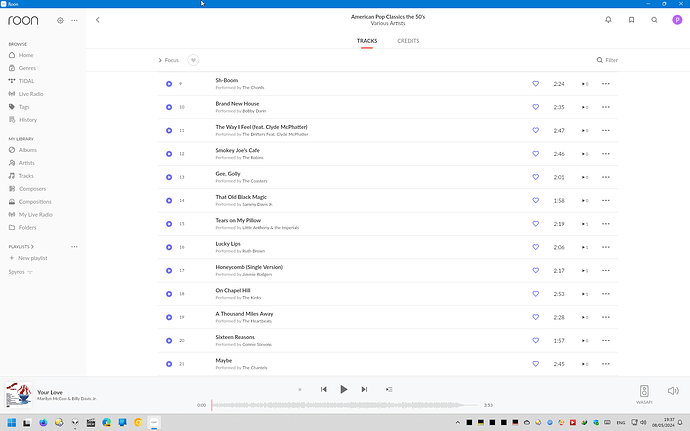Image resolution: width=690 pixels, height=431 pixels.
Task: Open more options for Smokey Joe's Cafe
Action: click(606, 154)
